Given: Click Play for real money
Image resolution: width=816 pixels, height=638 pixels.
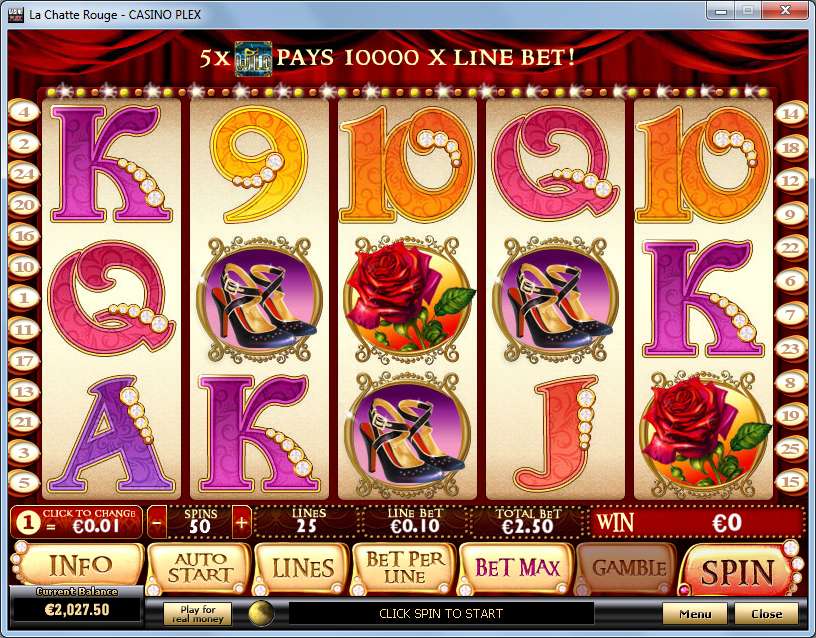Looking at the screenshot, I should click(197, 614).
